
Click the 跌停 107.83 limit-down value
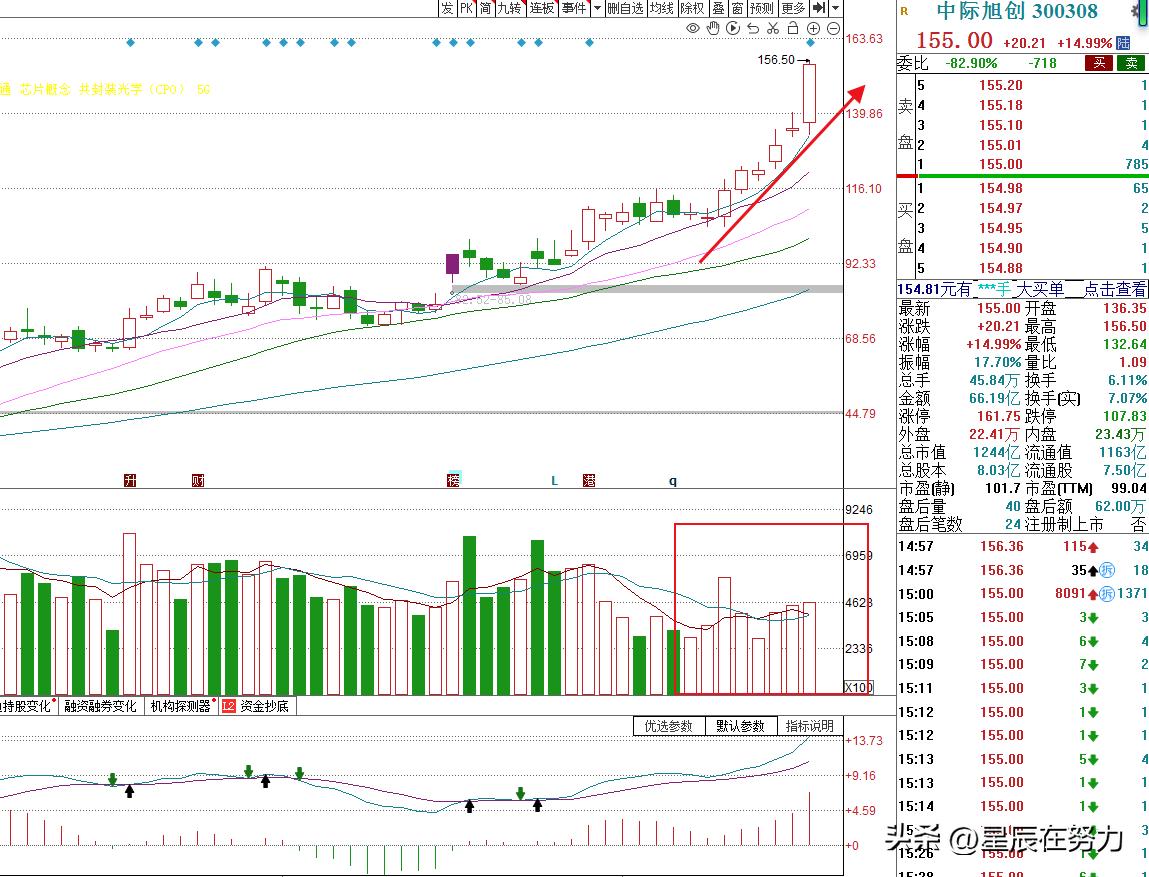[x=1125, y=416]
